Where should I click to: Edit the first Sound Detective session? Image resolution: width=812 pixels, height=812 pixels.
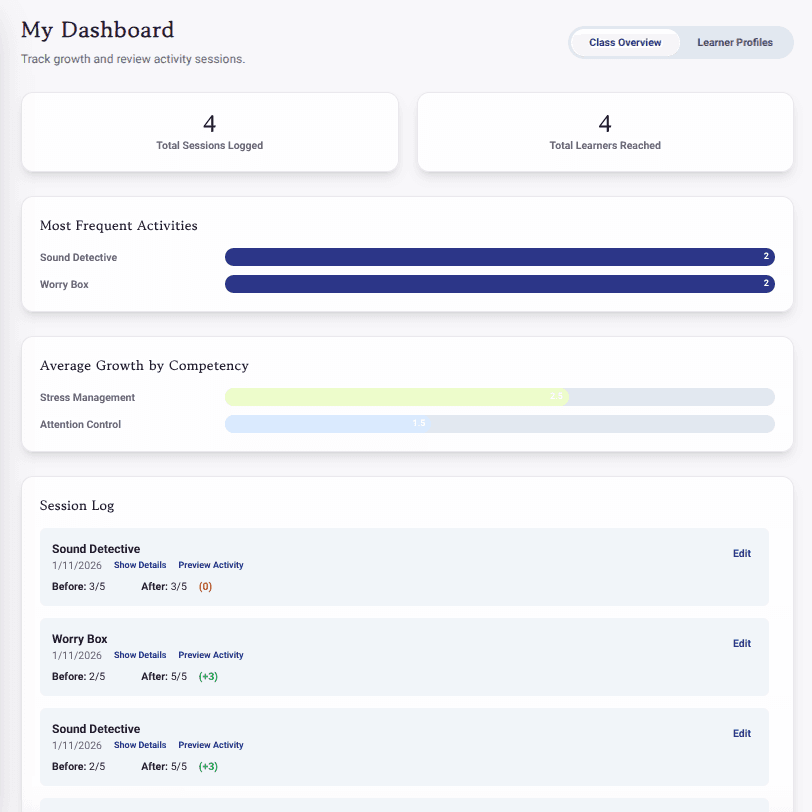point(742,554)
